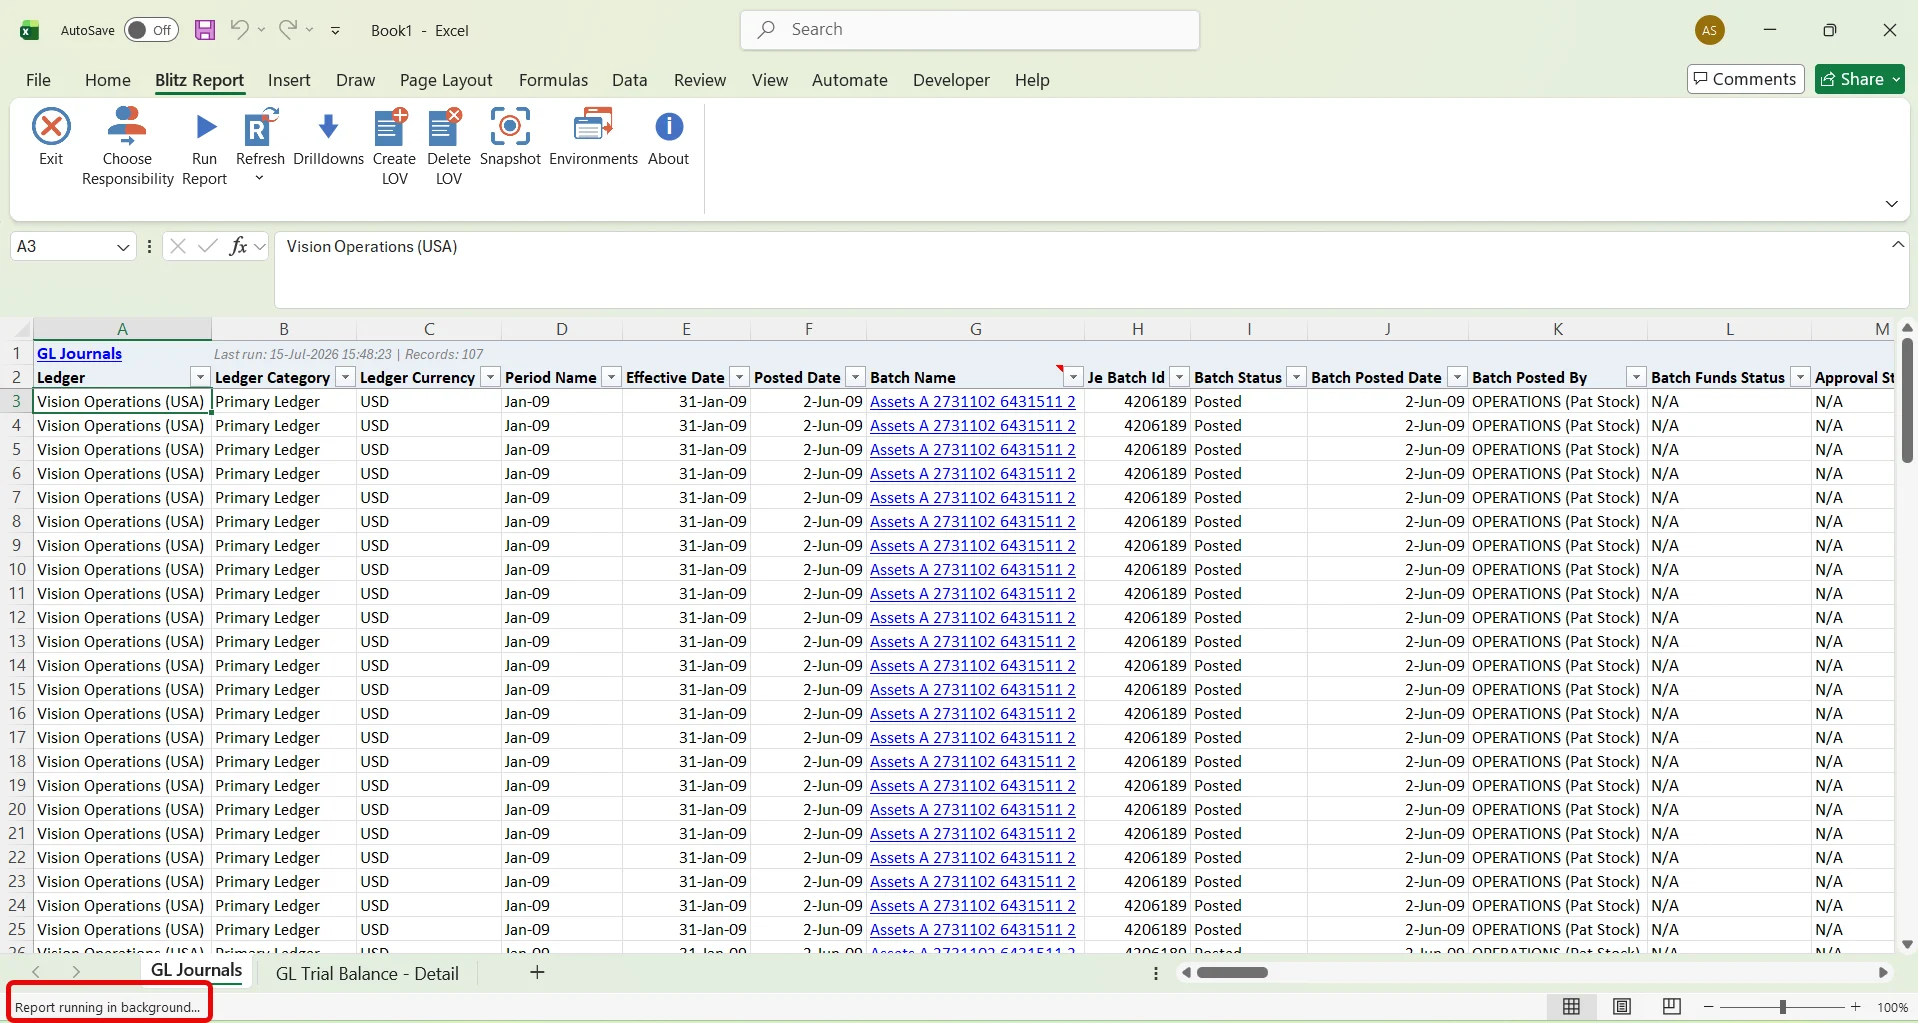Expand the Name Box dropdown

click(x=123, y=247)
